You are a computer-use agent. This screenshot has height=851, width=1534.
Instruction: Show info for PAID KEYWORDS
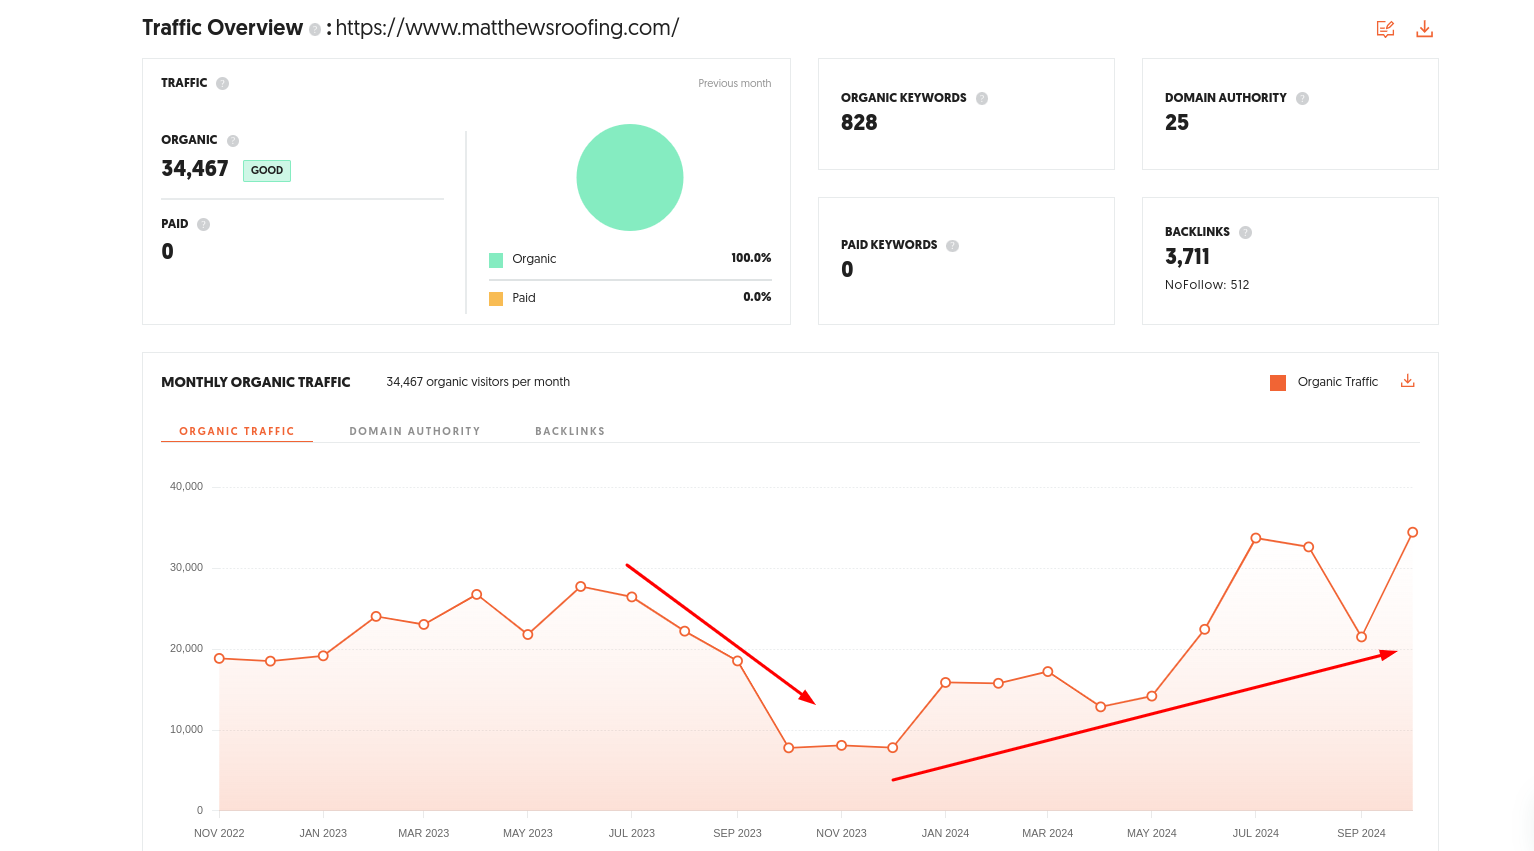tap(952, 245)
